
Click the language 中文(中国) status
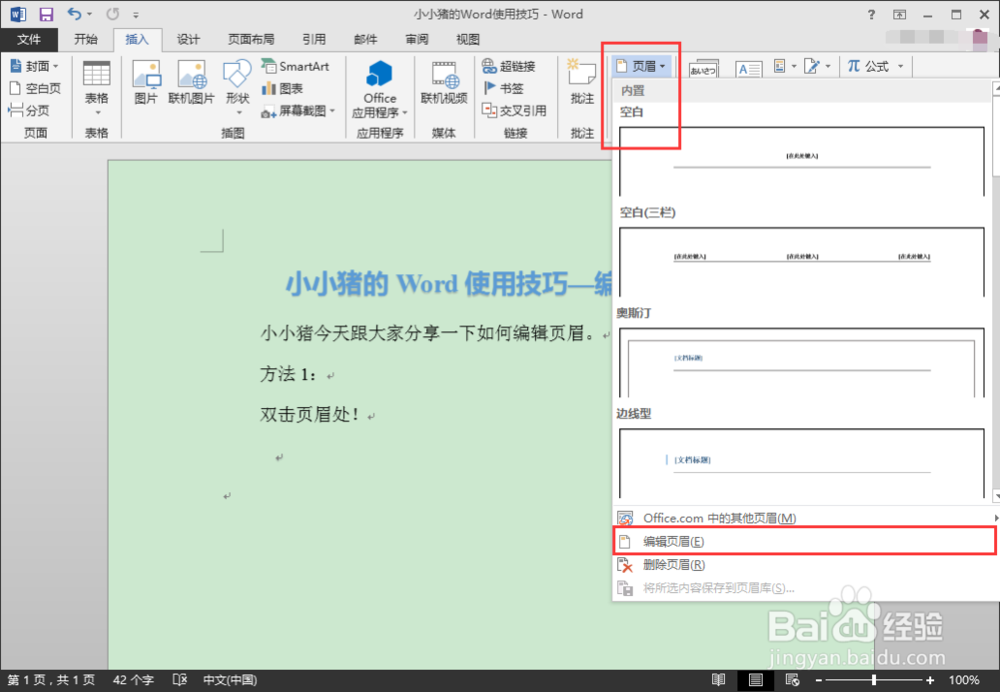pyautogui.click(x=230, y=680)
